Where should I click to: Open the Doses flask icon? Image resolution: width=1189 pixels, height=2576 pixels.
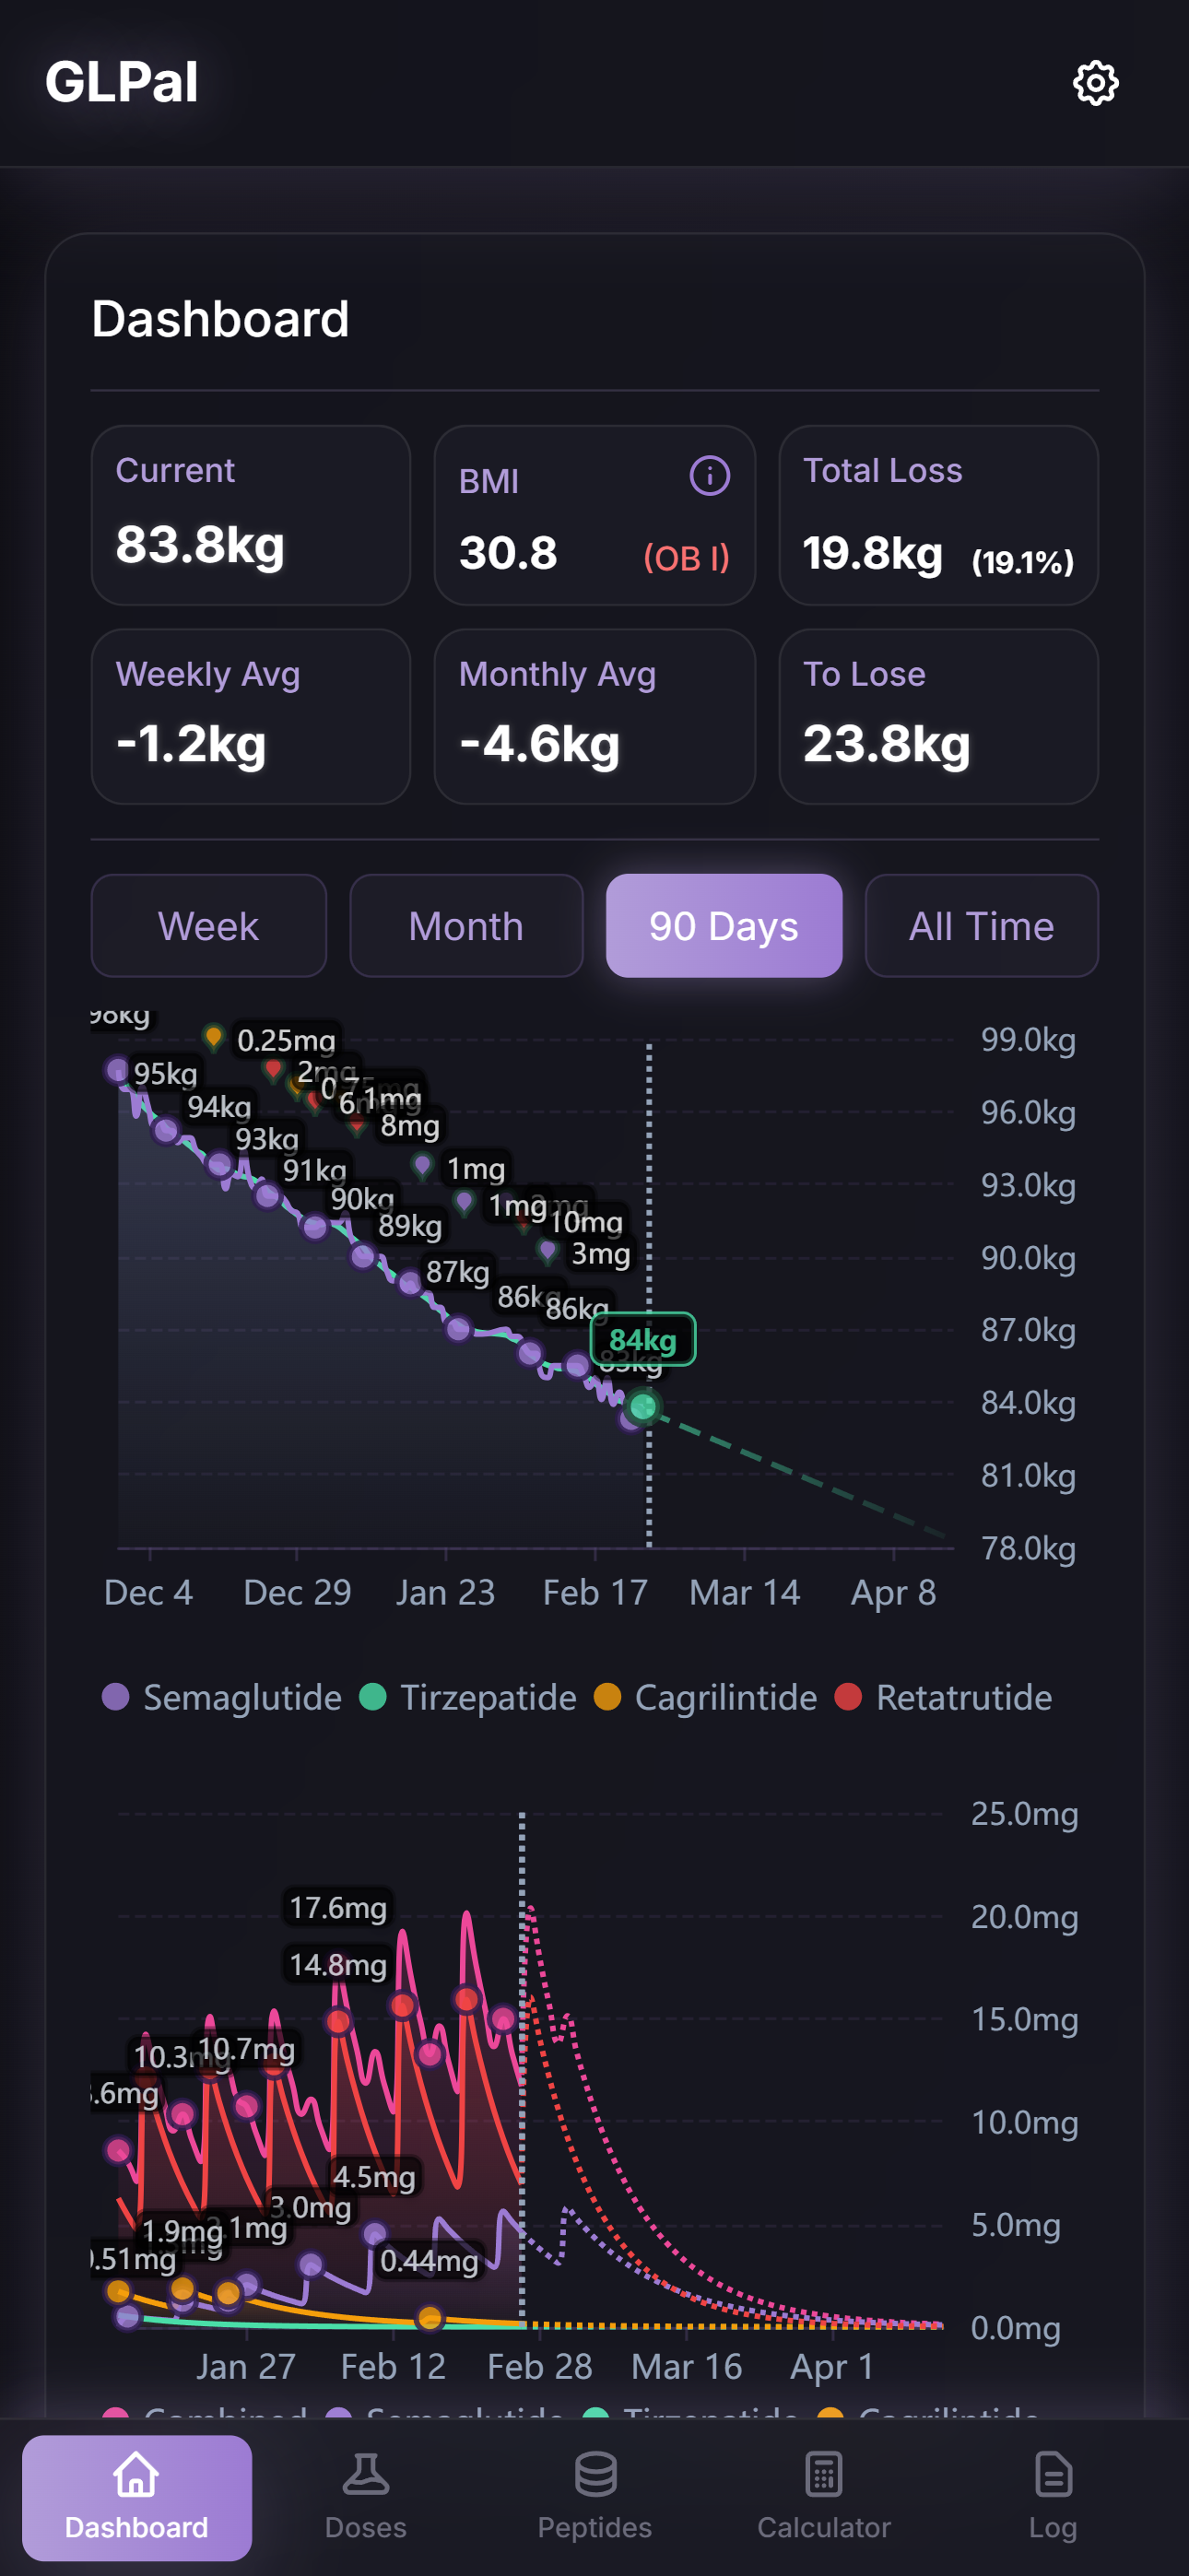point(365,2475)
